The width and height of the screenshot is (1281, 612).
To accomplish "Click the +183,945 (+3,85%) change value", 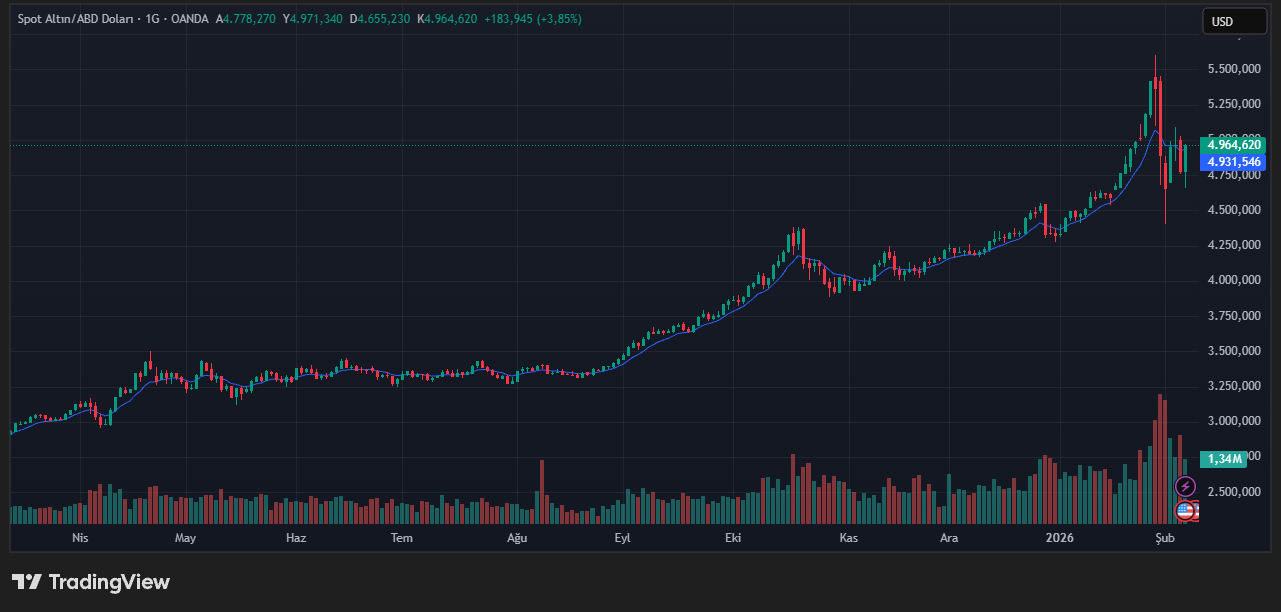I will [x=532, y=19].
